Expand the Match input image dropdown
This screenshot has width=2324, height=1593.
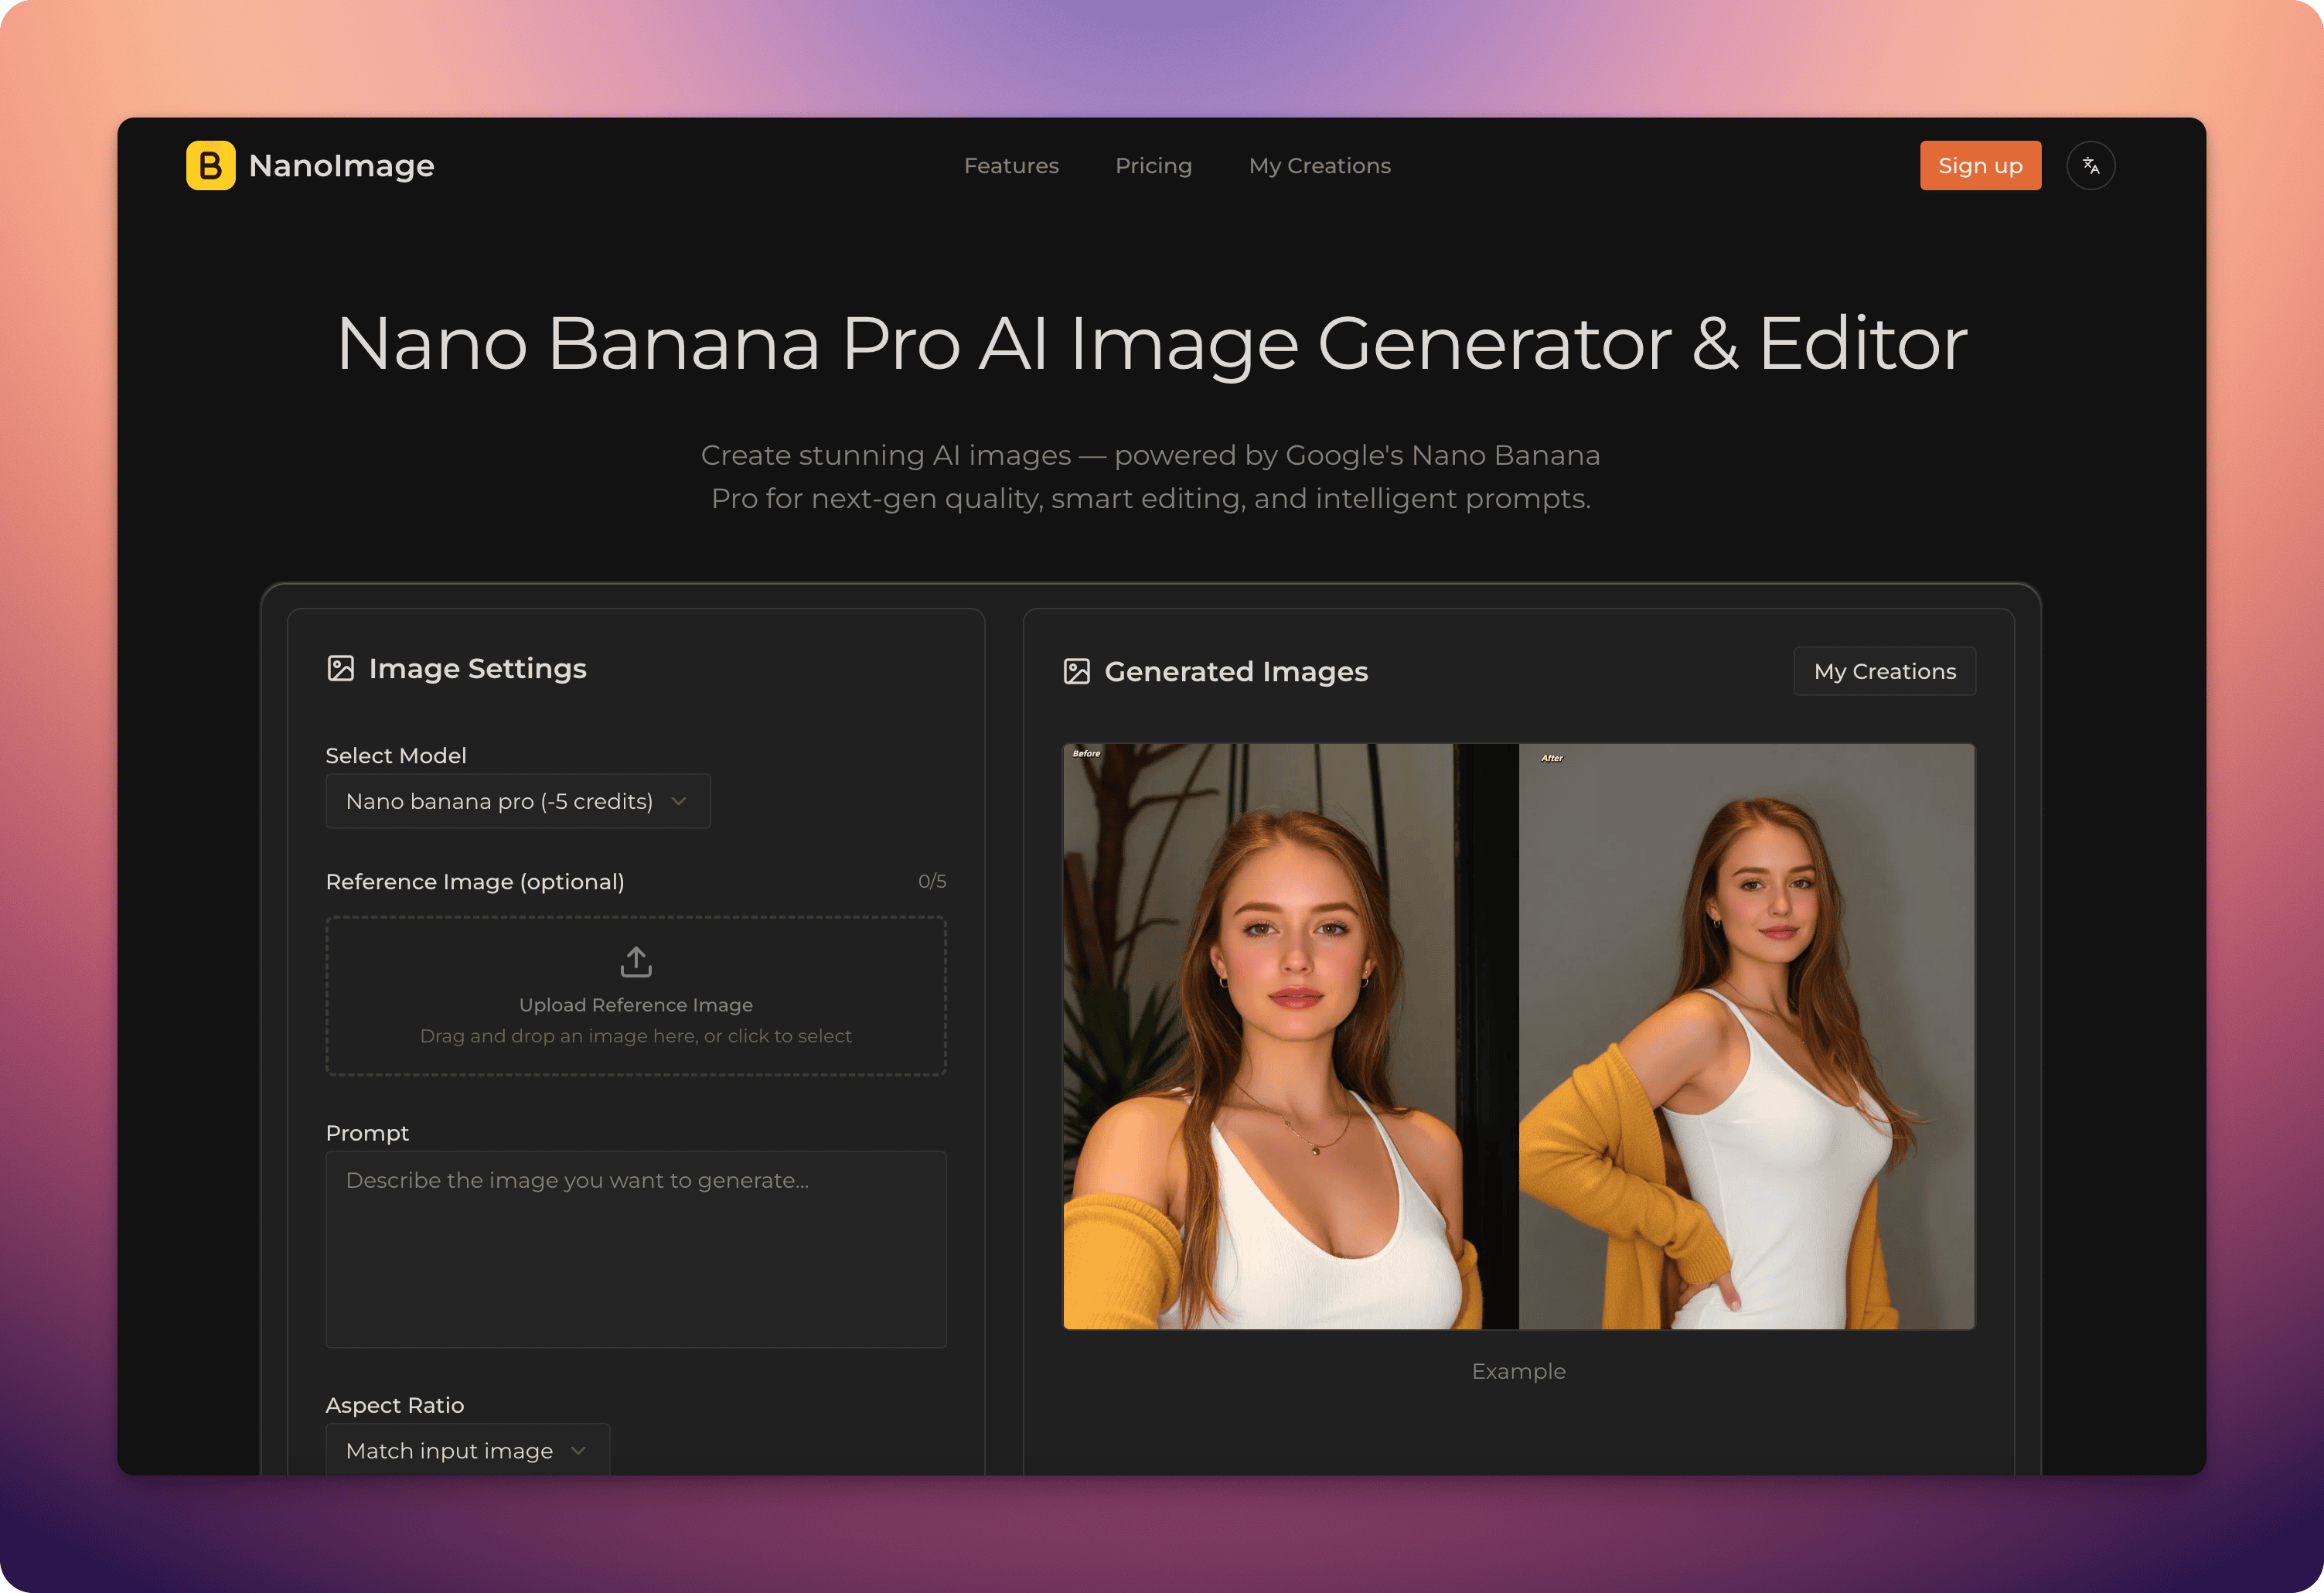(x=450, y=1450)
